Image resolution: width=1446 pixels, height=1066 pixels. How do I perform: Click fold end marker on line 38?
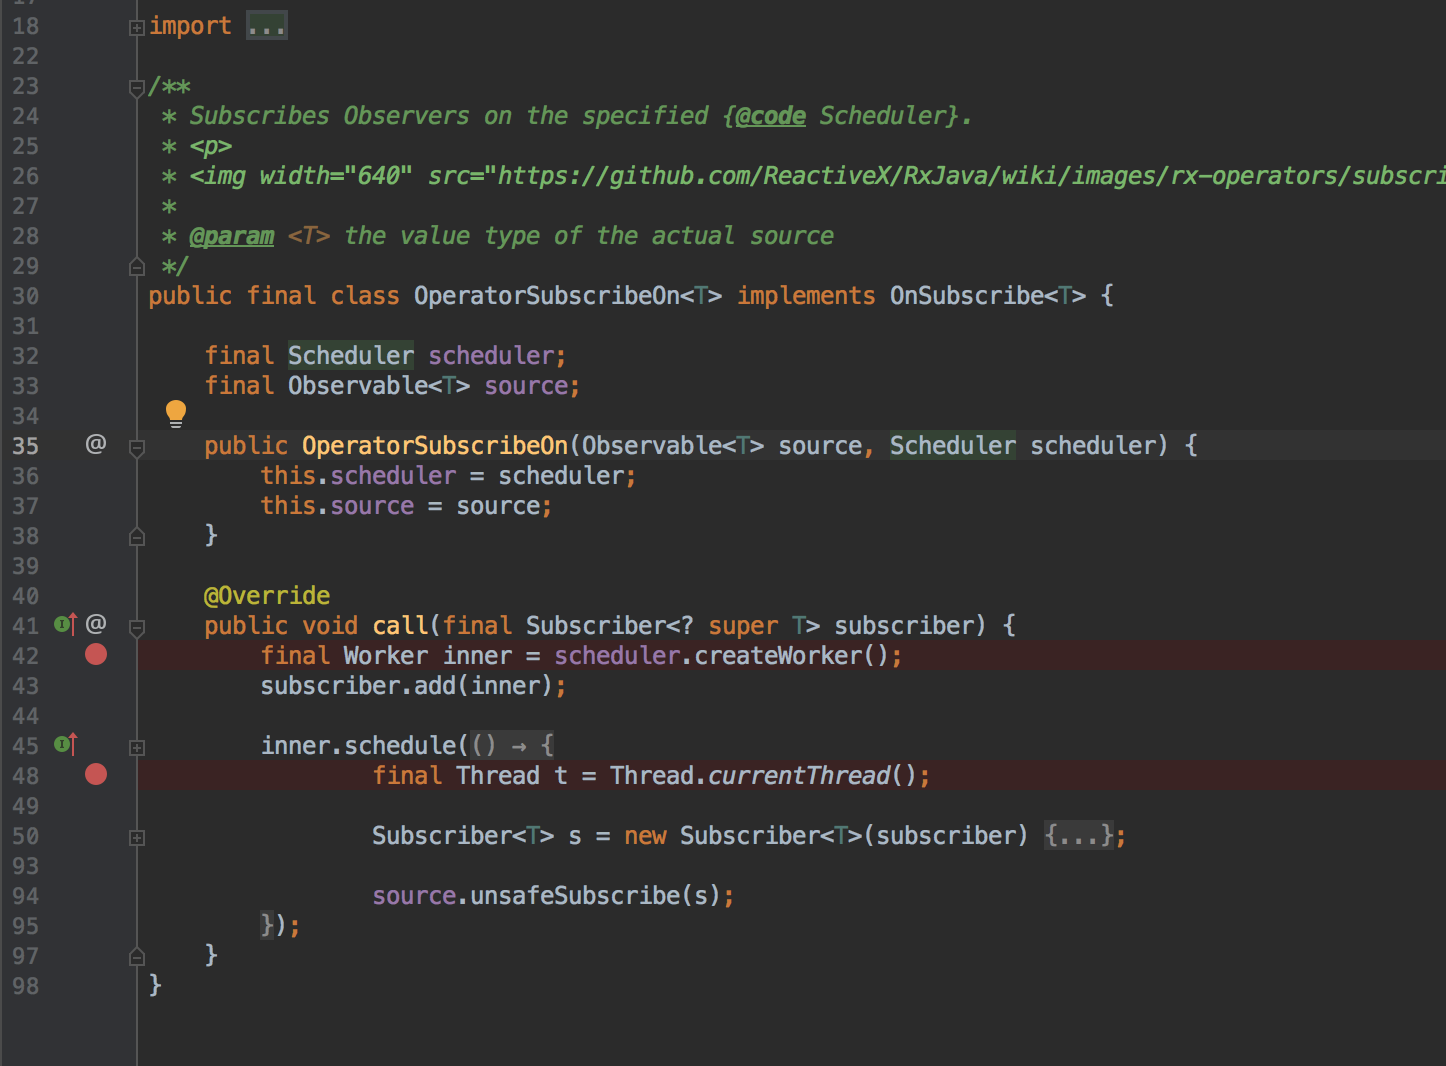137,537
